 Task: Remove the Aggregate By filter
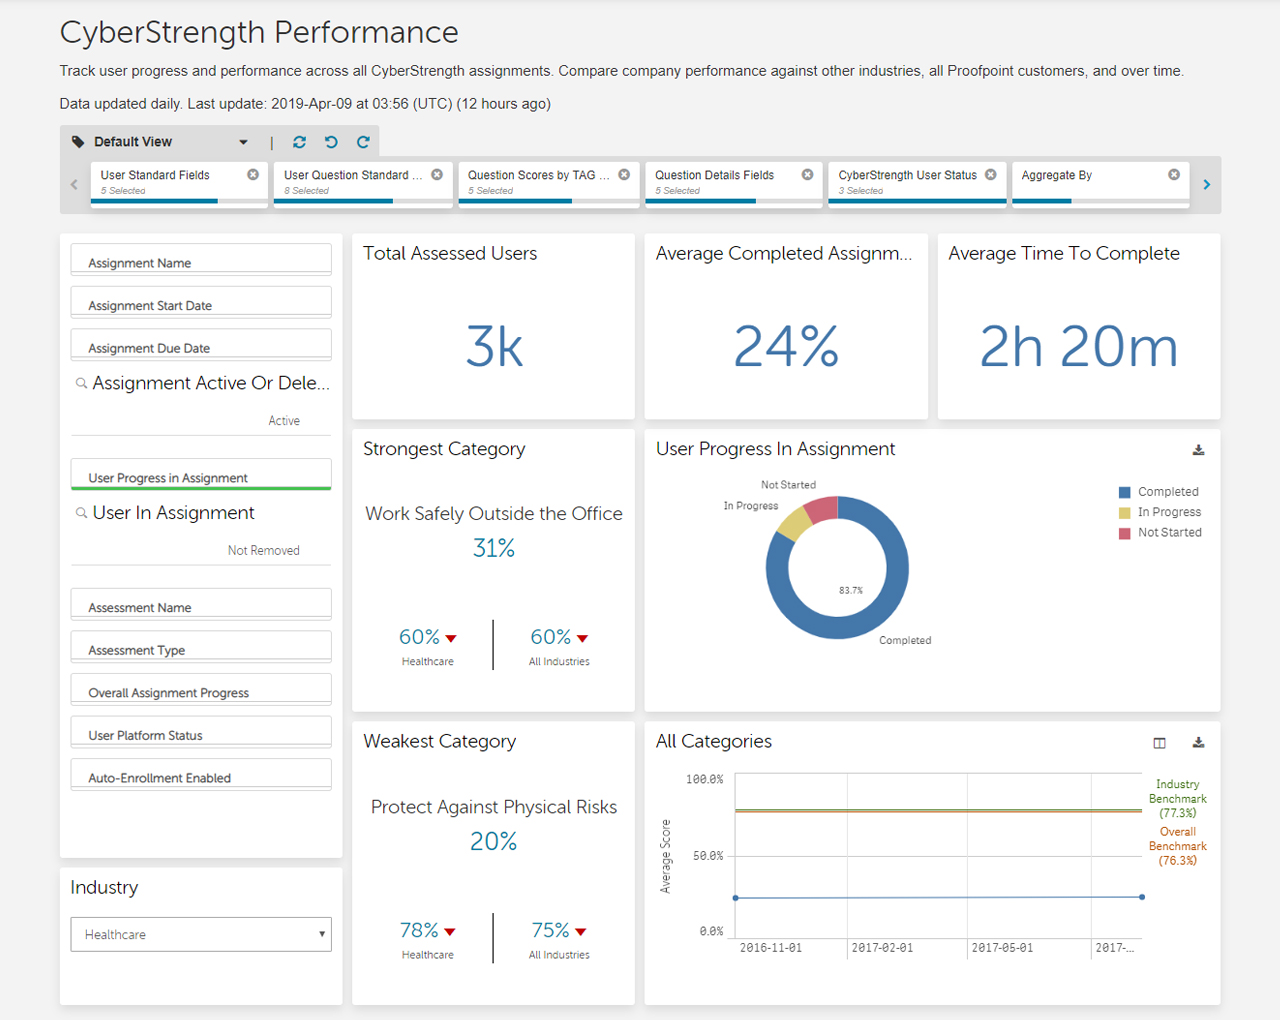1174,174
